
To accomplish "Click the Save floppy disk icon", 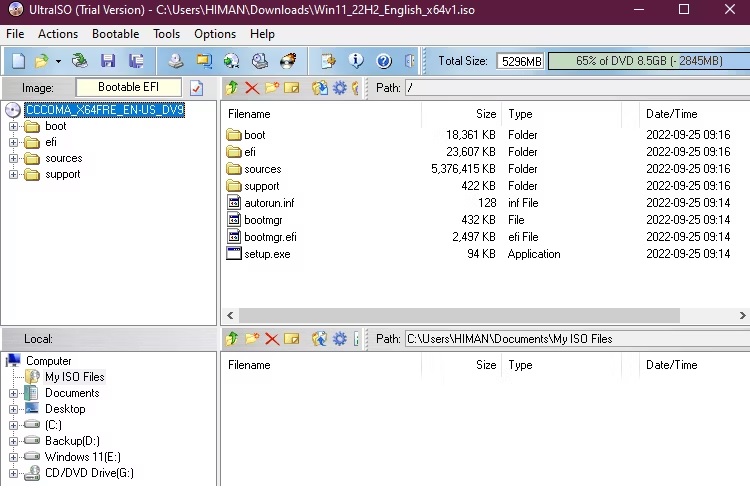I will click(x=108, y=61).
